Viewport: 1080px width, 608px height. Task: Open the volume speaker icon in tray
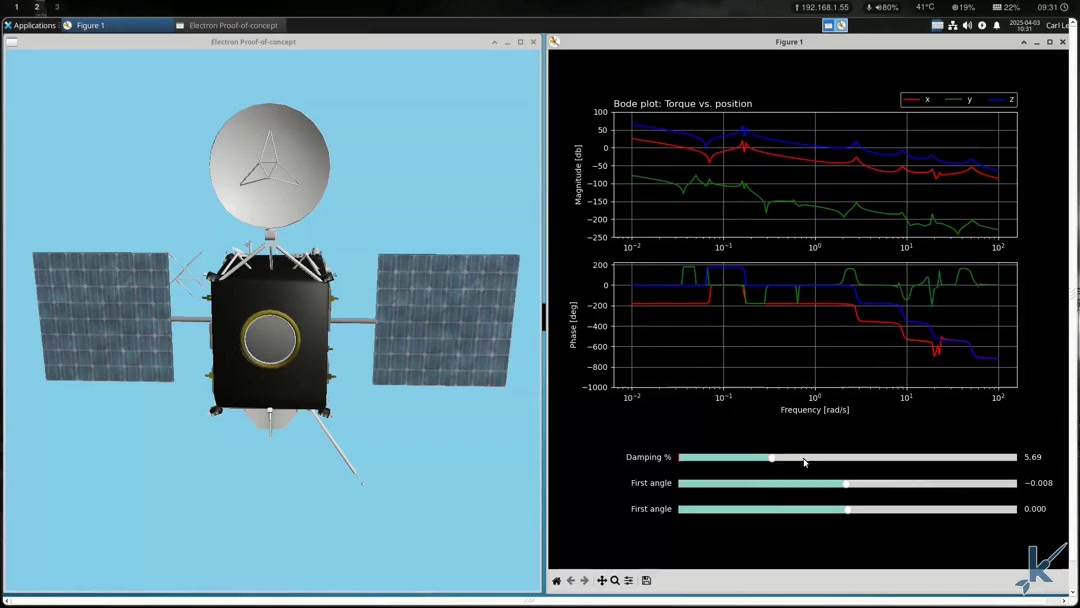coord(967,25)
